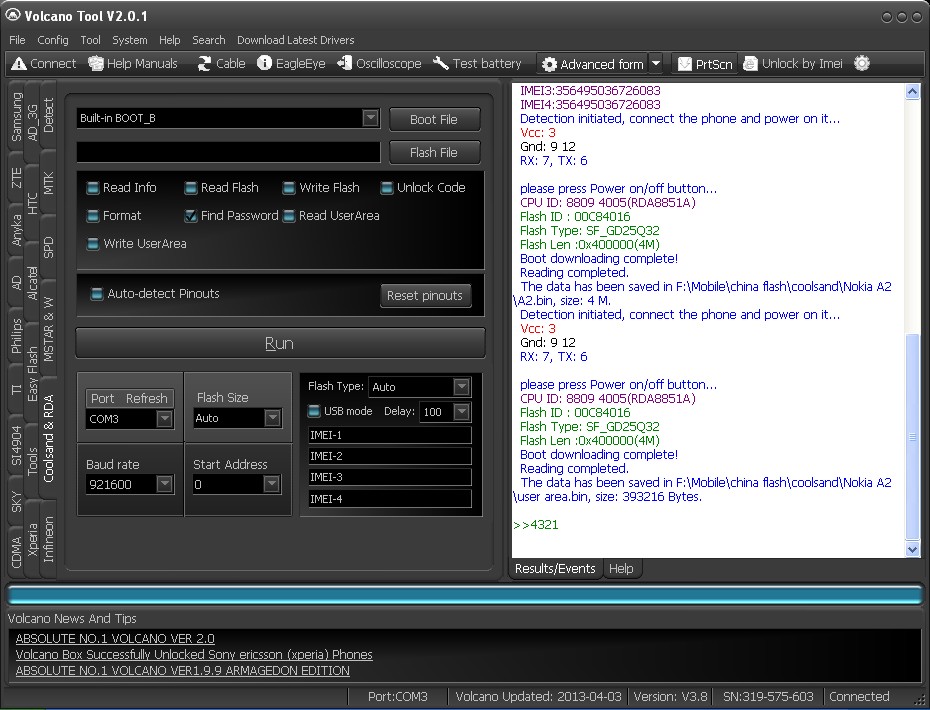This screenshot has width=930, height=710.
Task: Click the IMEI-1 input field
Action: [x=390, y=435]
